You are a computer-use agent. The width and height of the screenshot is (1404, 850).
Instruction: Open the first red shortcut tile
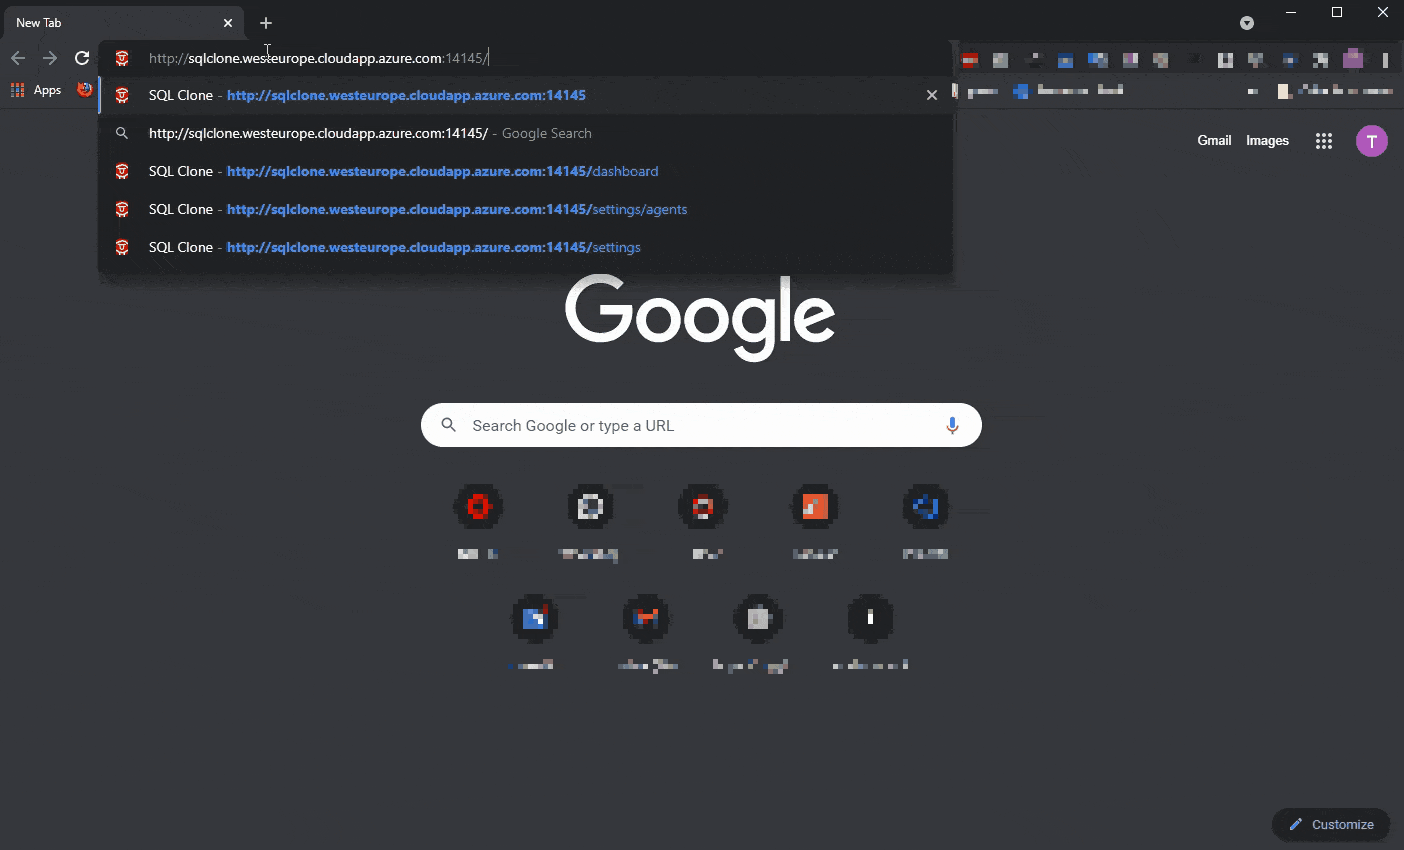coord(478,507)
